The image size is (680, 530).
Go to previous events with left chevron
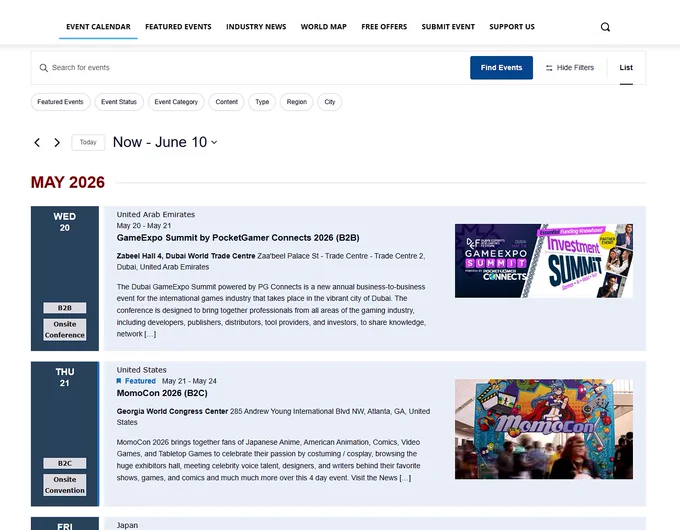37,143
